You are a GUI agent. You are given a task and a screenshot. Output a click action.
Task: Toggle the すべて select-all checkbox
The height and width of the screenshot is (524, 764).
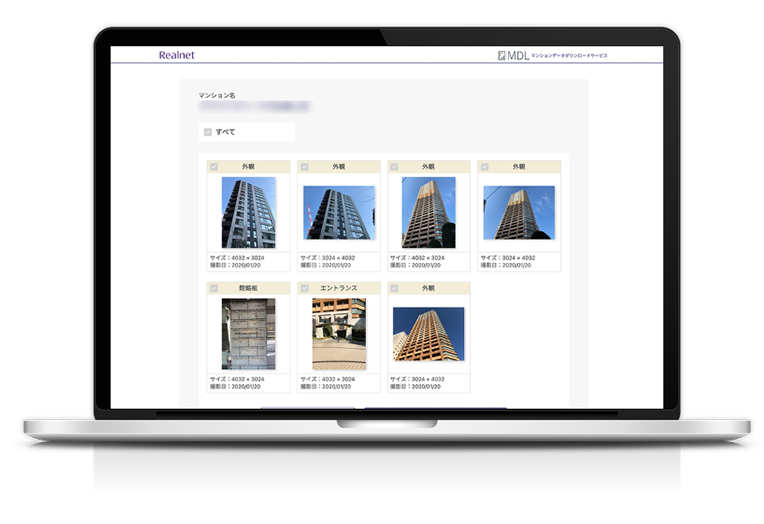pyautogui.click(x=208, y=132)
